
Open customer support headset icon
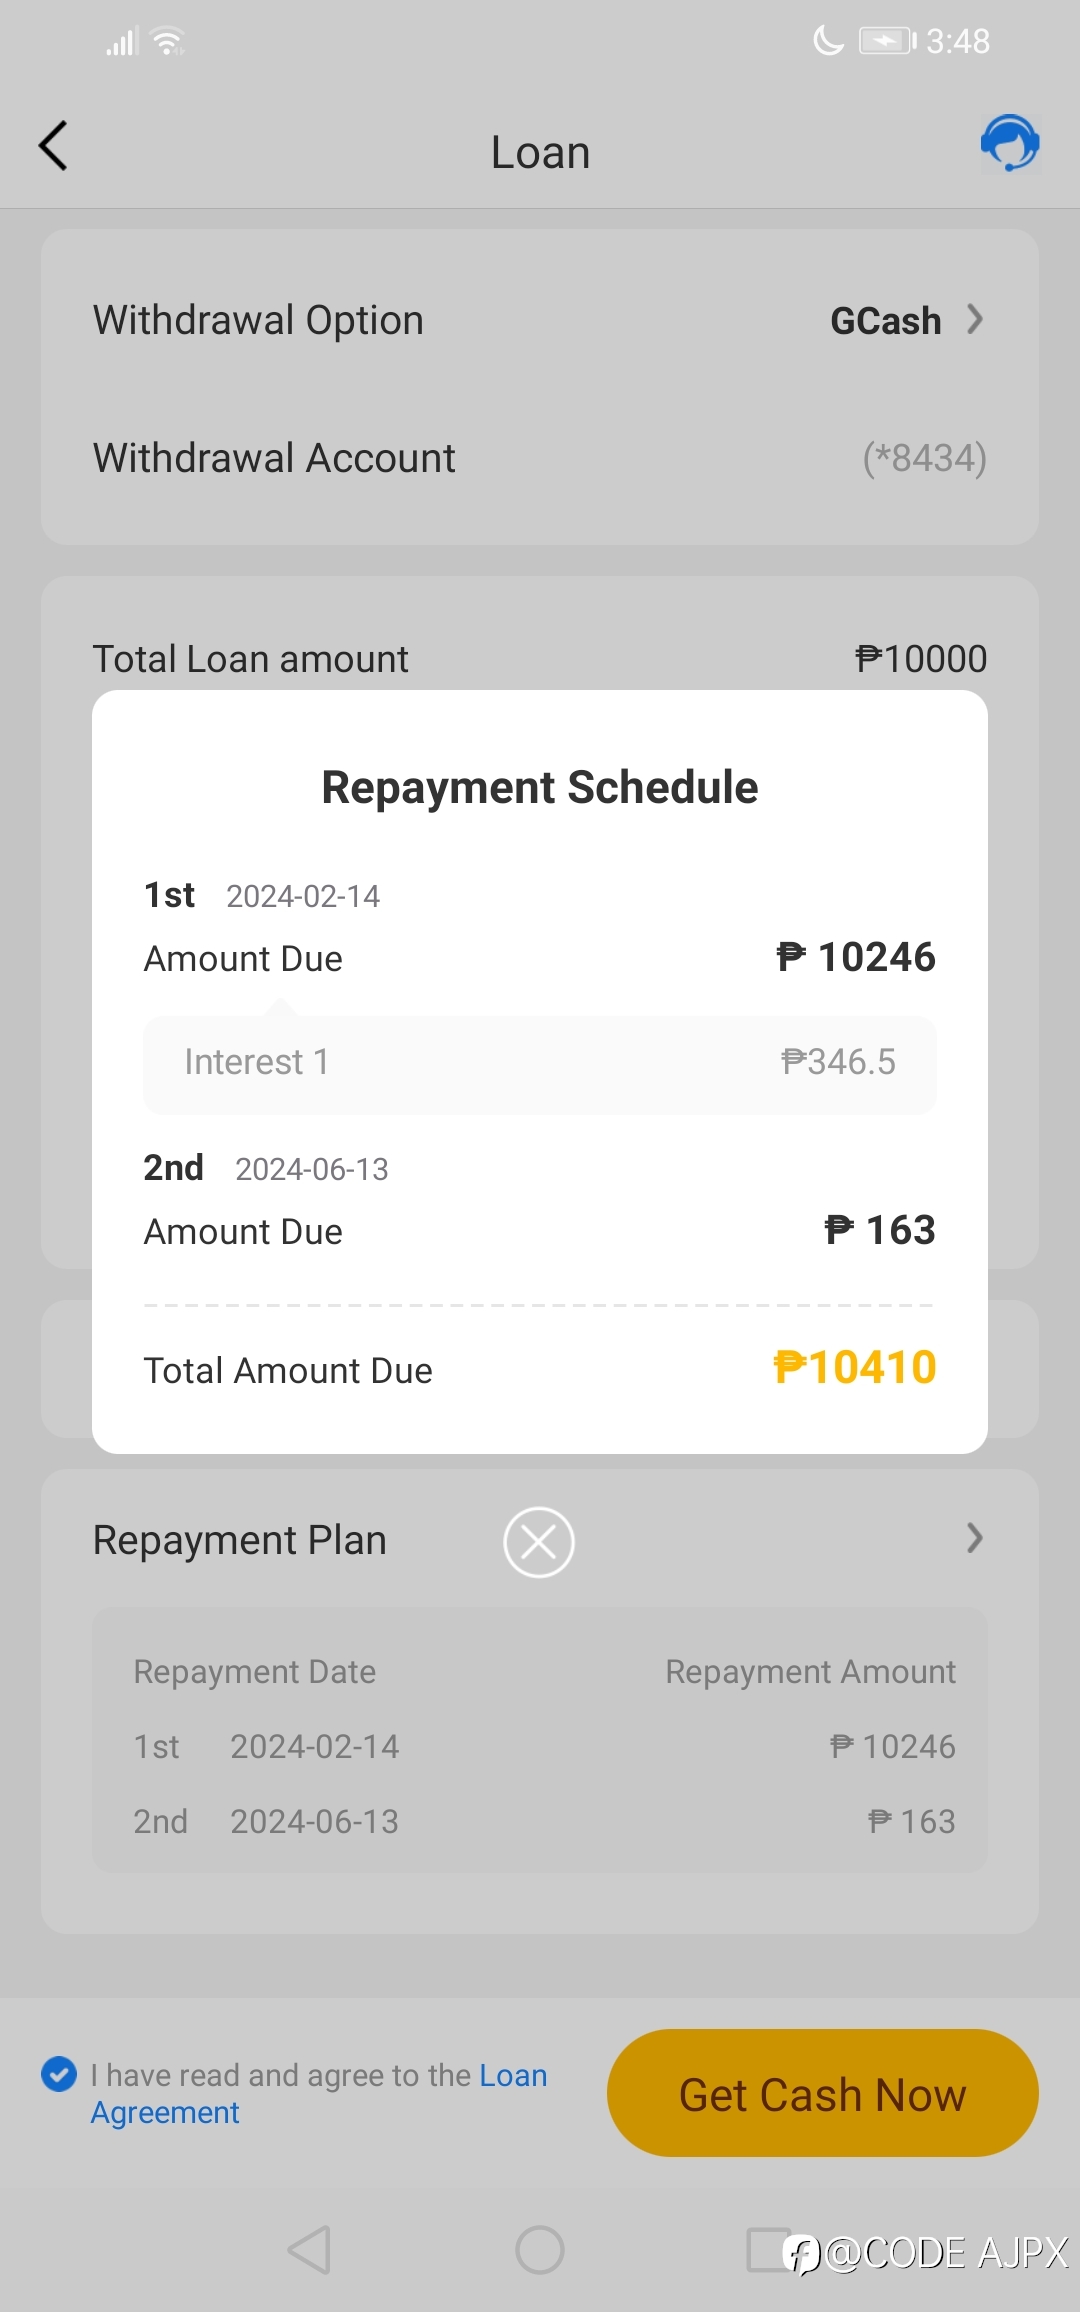point(1010,143)
